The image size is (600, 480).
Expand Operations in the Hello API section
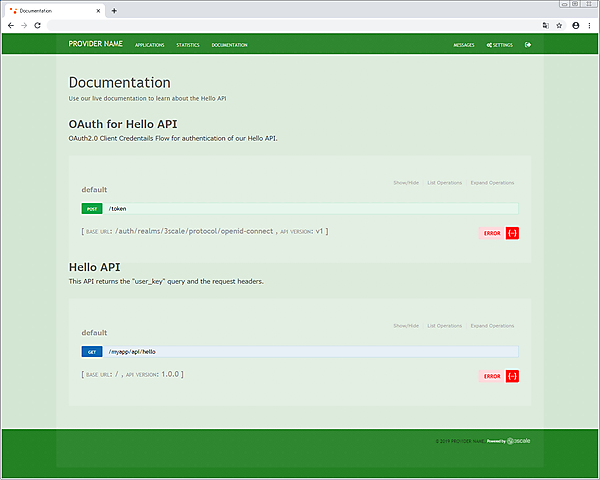(x=492, y=326)
